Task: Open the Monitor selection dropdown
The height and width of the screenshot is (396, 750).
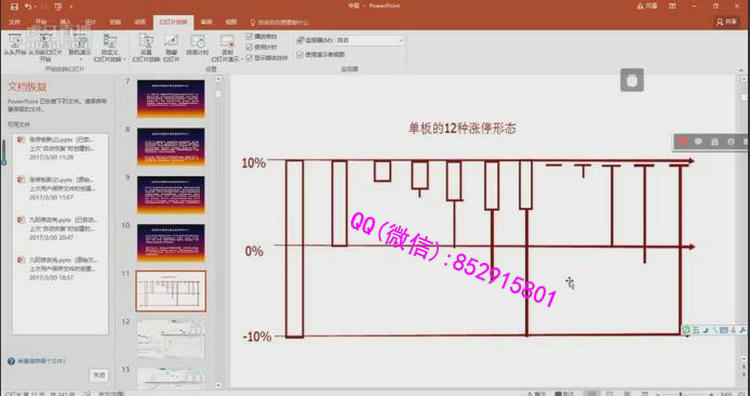Action: (x=369, y=41)
